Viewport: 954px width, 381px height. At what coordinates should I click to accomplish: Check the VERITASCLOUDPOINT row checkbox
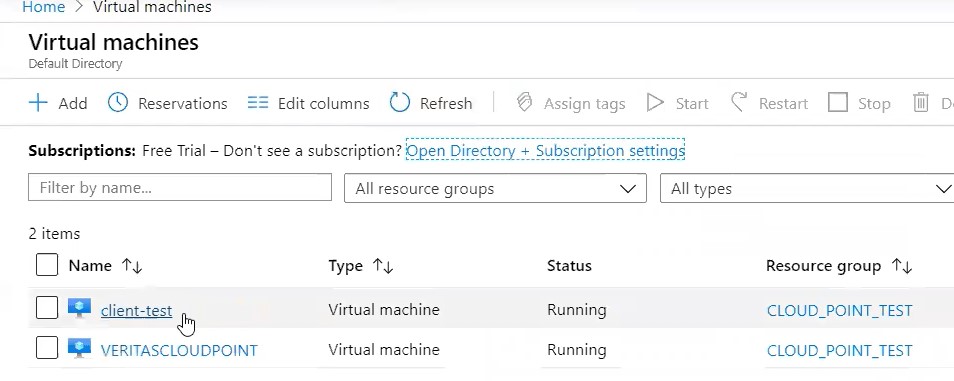(x=47, y=348)
